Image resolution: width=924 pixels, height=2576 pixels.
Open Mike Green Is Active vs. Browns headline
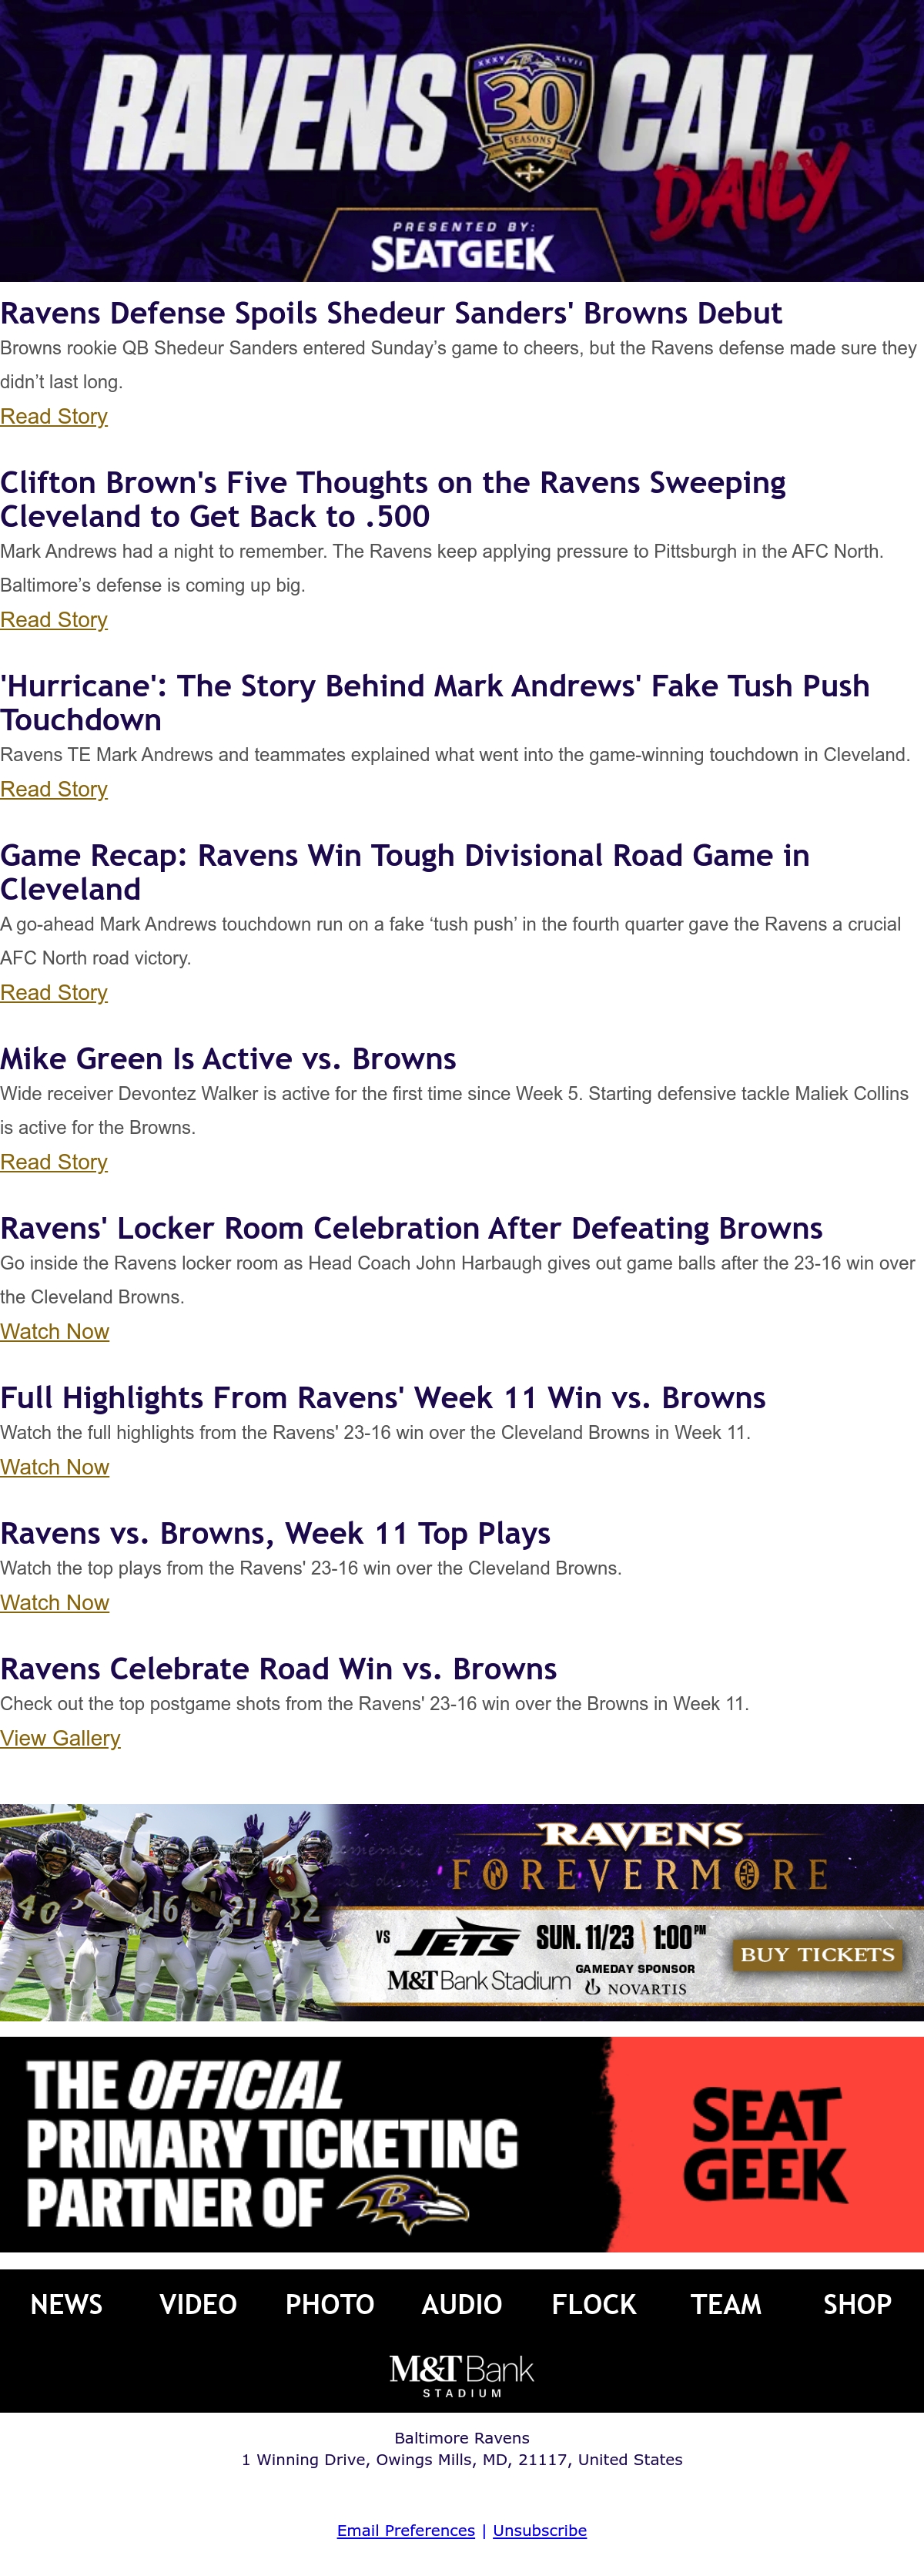pyautogui.click(x=228, y=1058)
